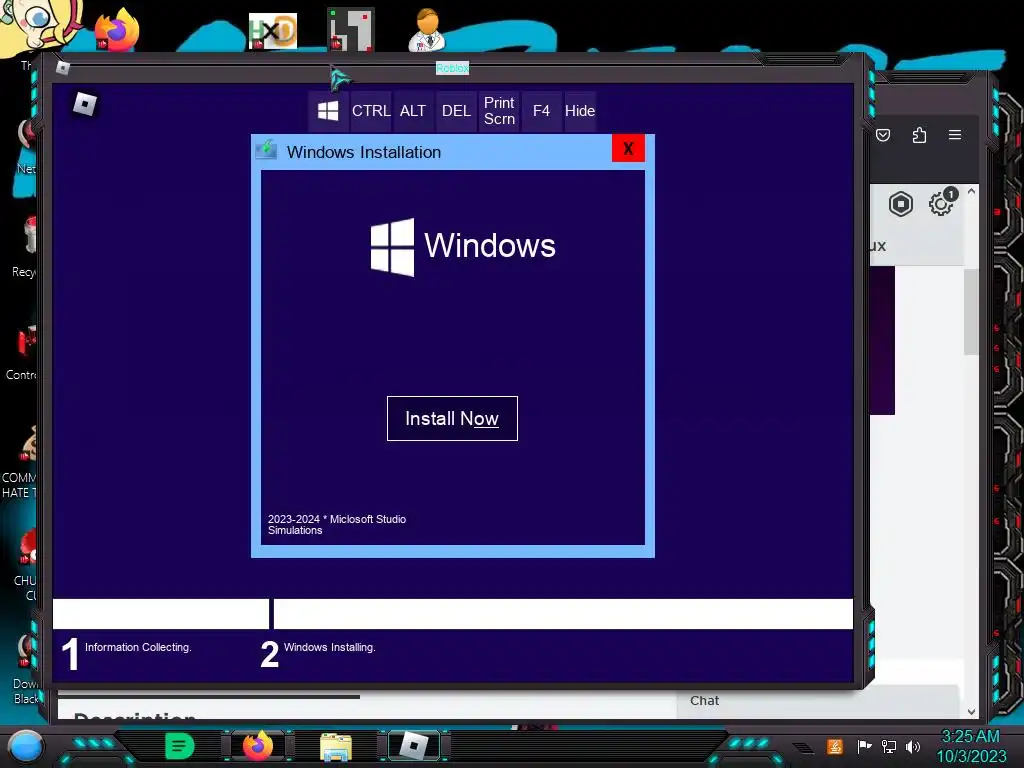Viewport: 1024px width, 768px height.
Task: Click the first progress bar segment
Action: click(x=161, y=614)
